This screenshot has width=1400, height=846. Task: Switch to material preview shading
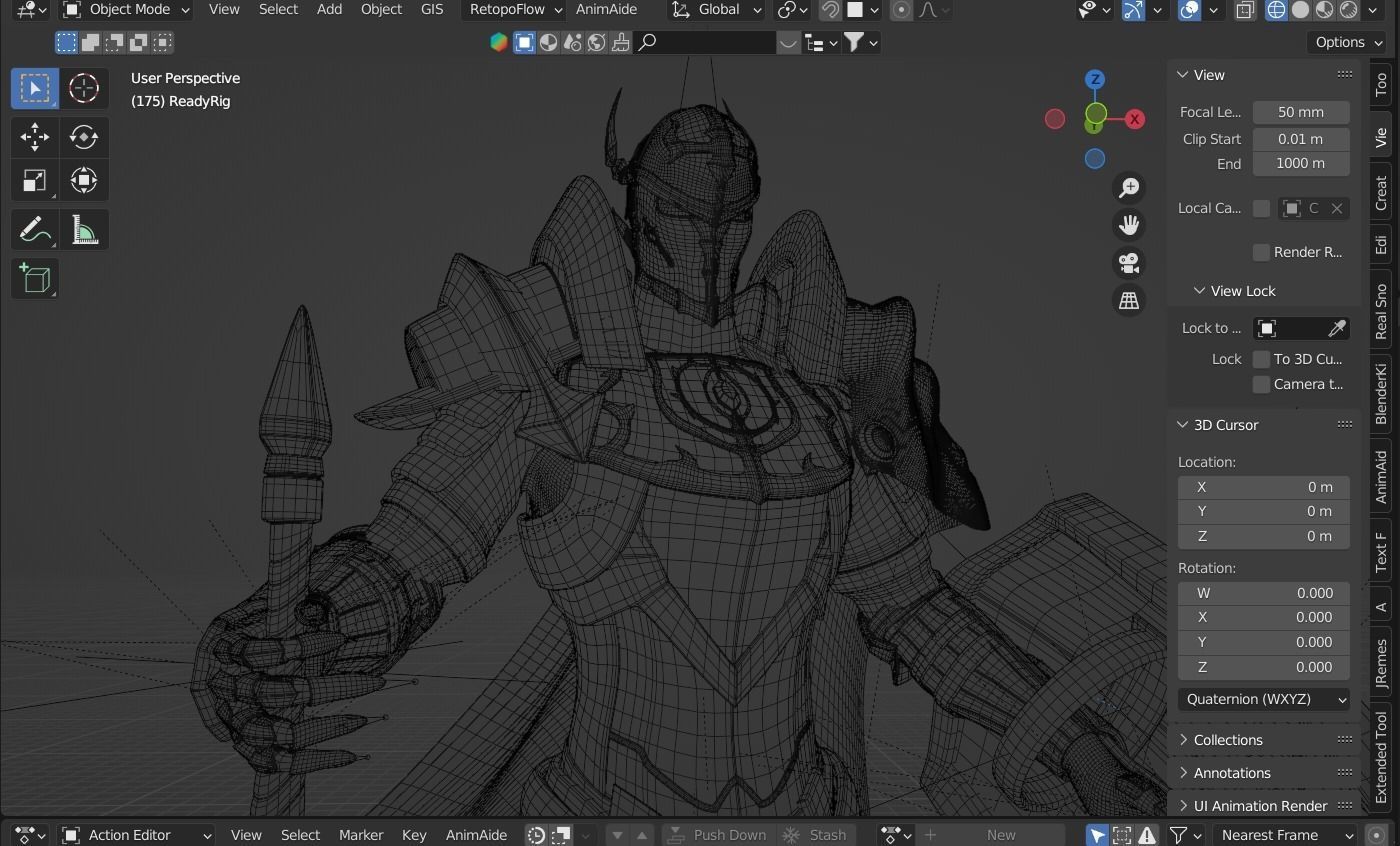tap(1325, 10)
